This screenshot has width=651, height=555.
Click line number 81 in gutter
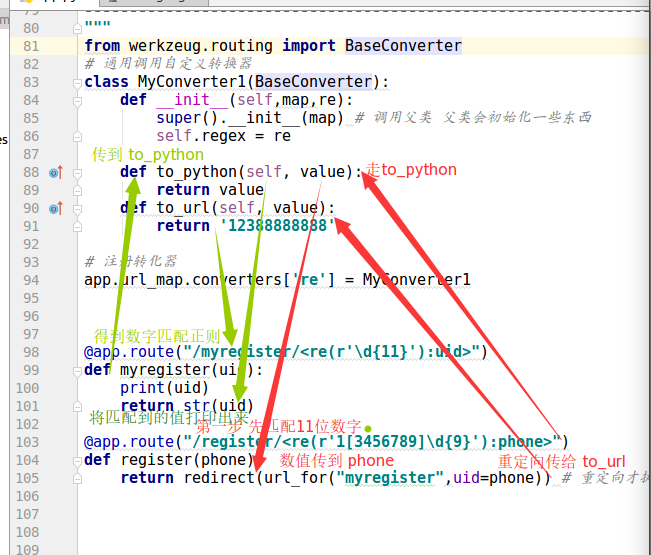(x=31, y=46)
